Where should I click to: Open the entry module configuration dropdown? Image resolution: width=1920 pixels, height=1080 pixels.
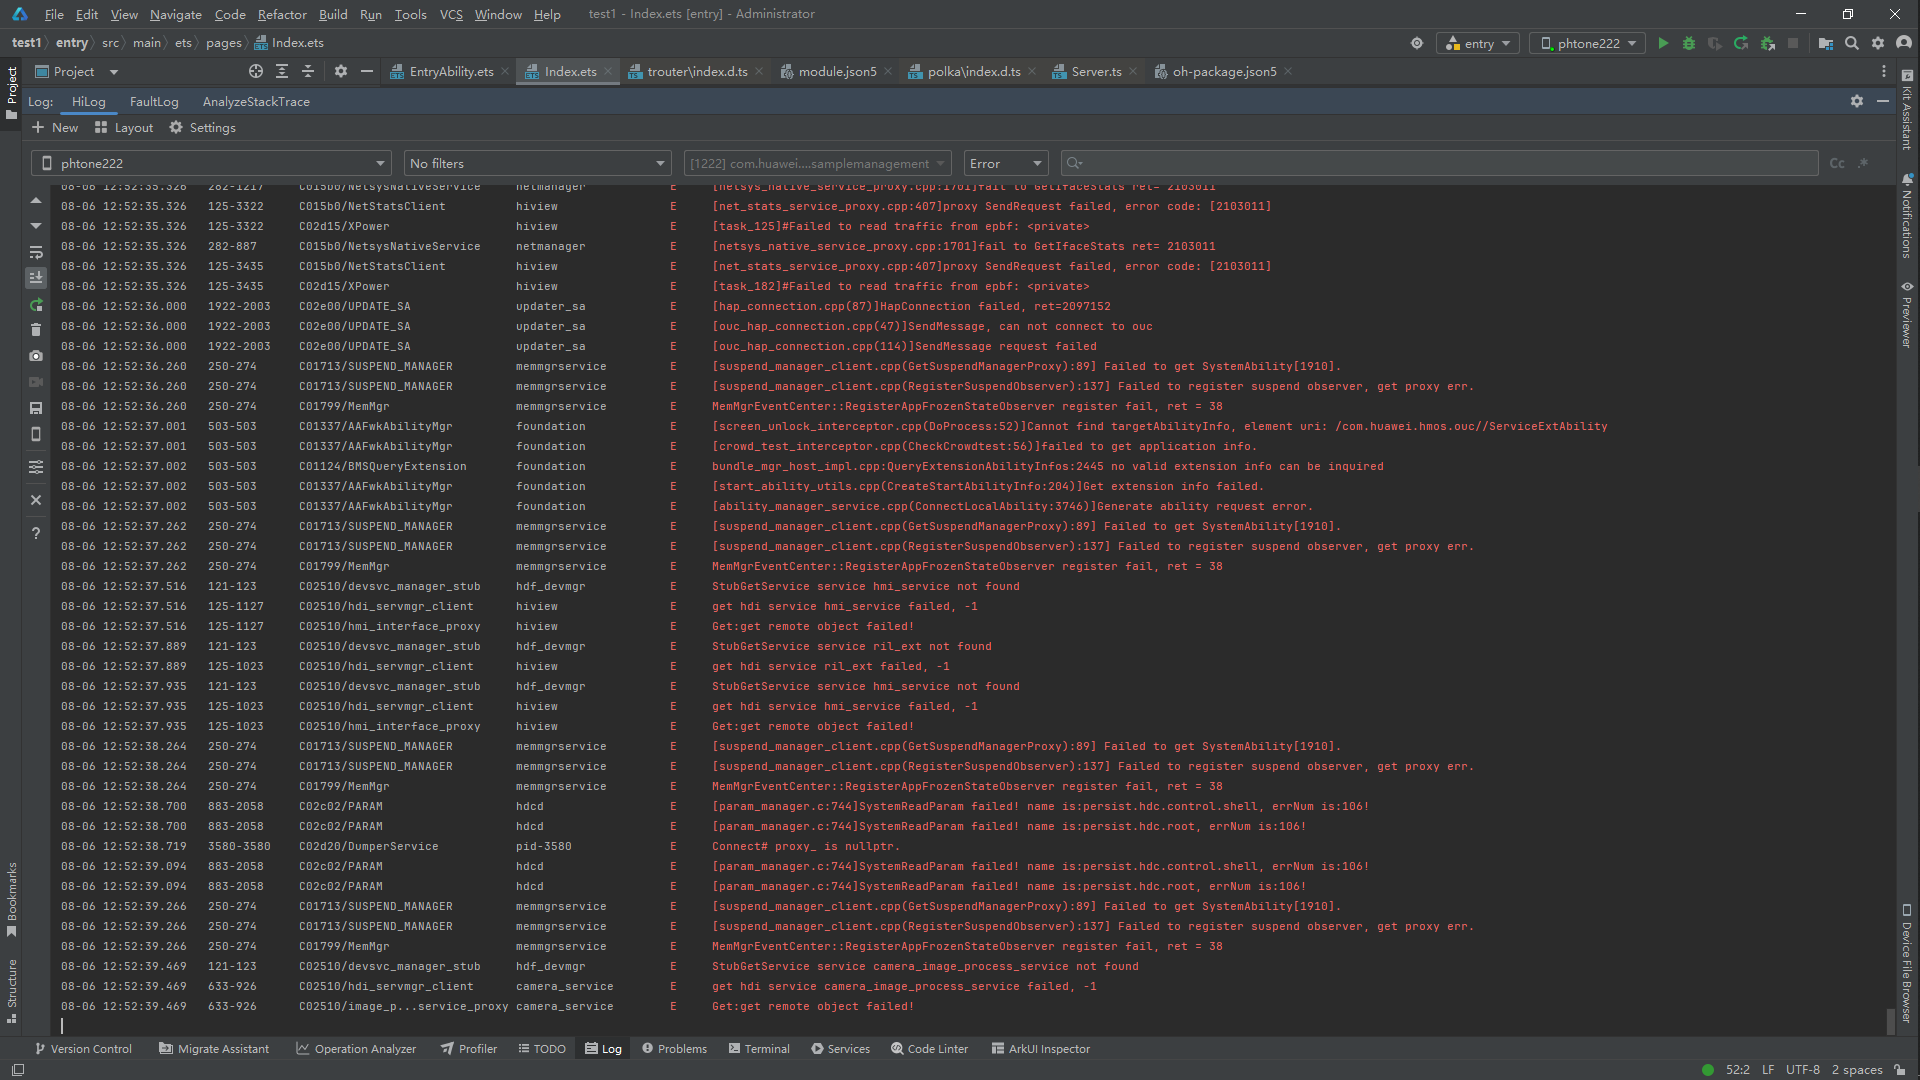point(1479,43)
